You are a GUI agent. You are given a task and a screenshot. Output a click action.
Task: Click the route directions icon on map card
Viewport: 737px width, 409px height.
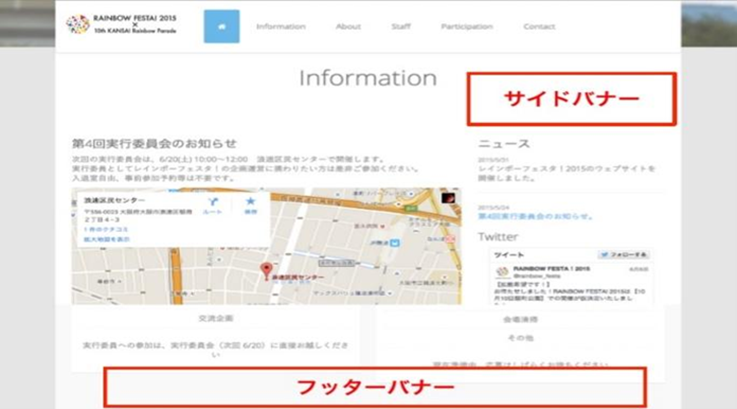(212, 204)
